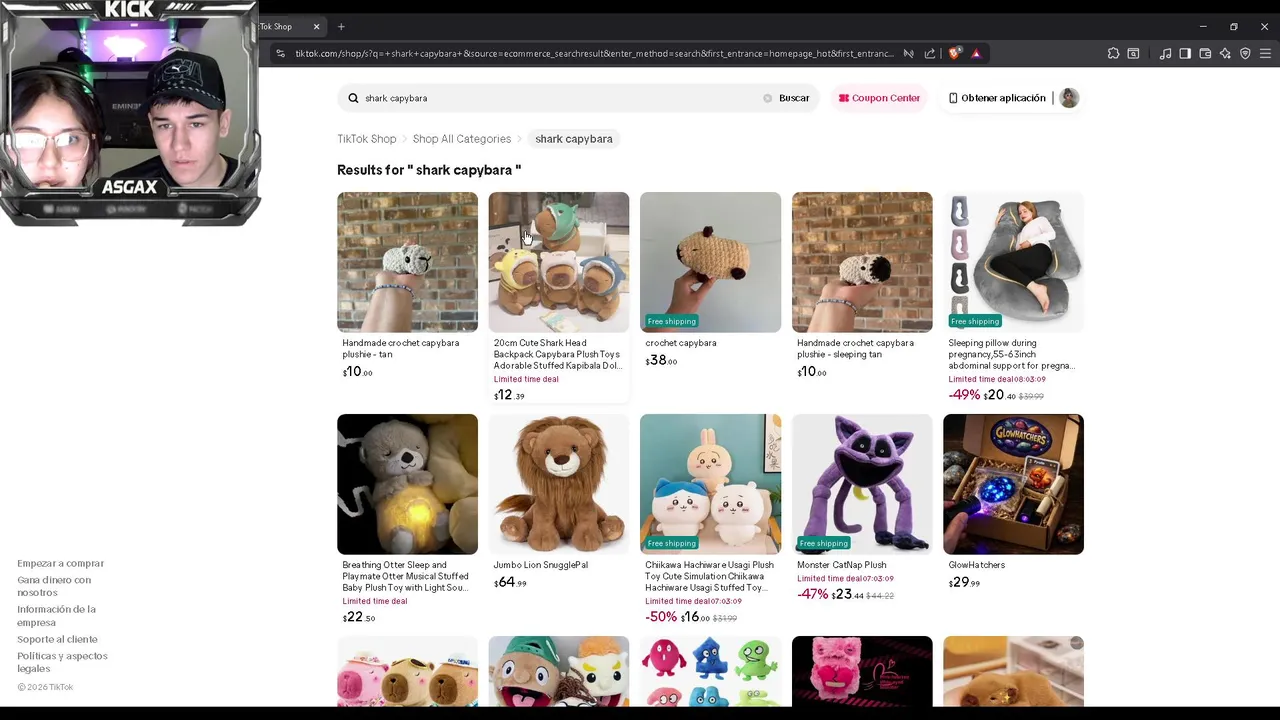This screenshot has width=1280, height=720.
Task: Click the VPN shield icon in toolbar
Action: (1245, 53)
